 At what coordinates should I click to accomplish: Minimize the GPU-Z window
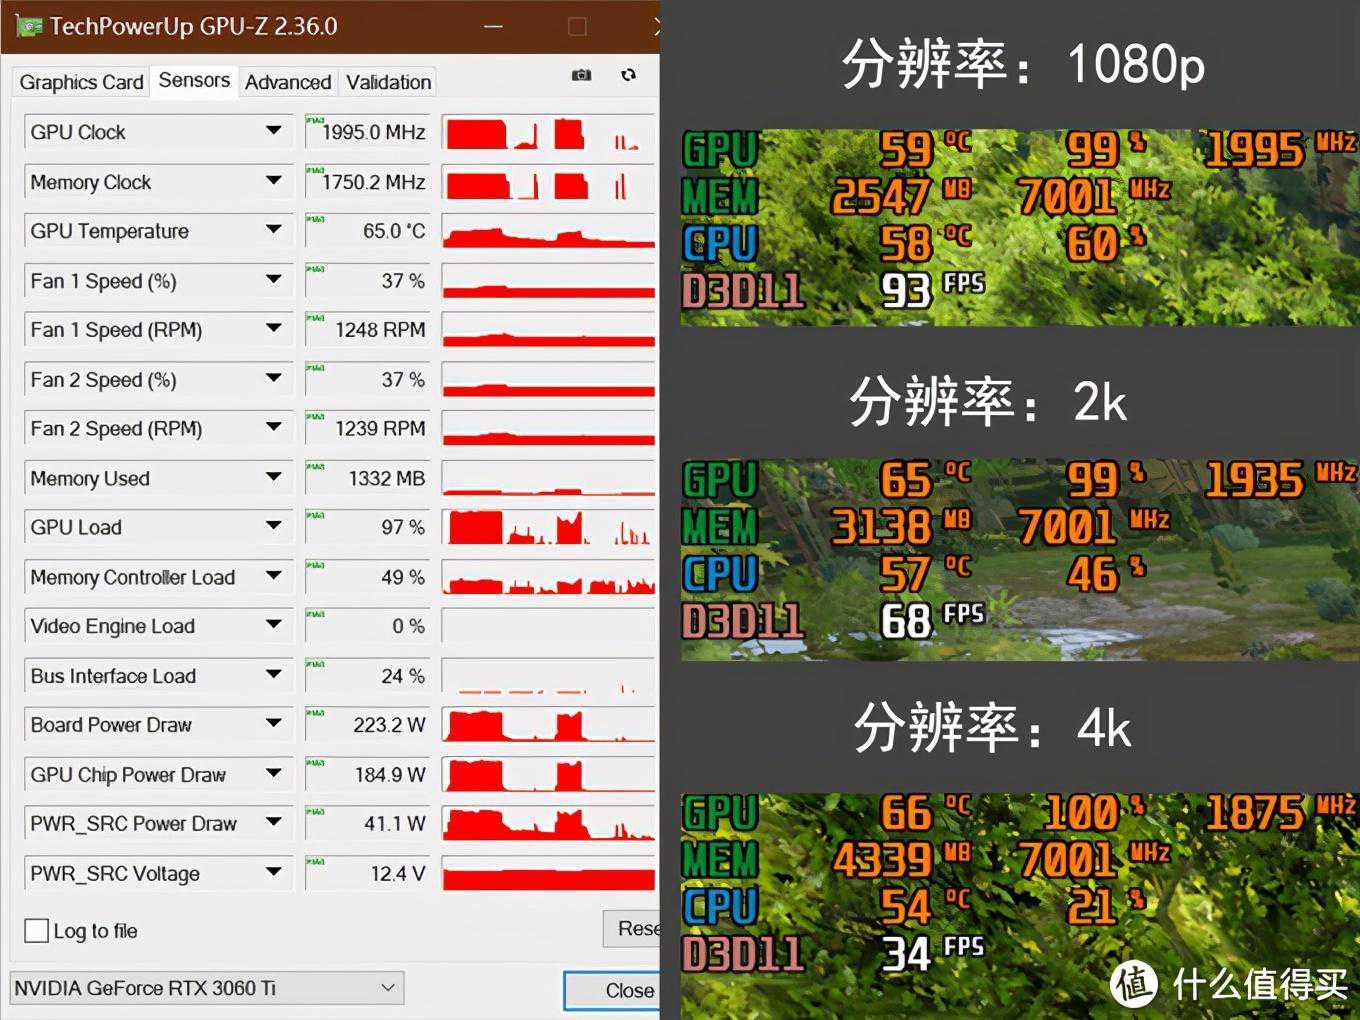click(x=493, y=27)
